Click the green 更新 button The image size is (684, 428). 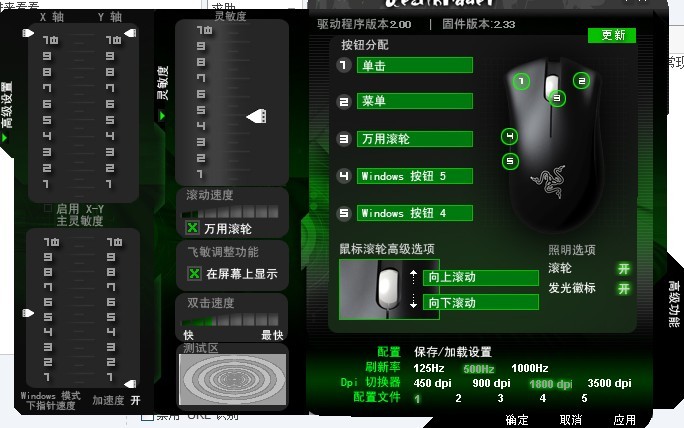(612, 35)
